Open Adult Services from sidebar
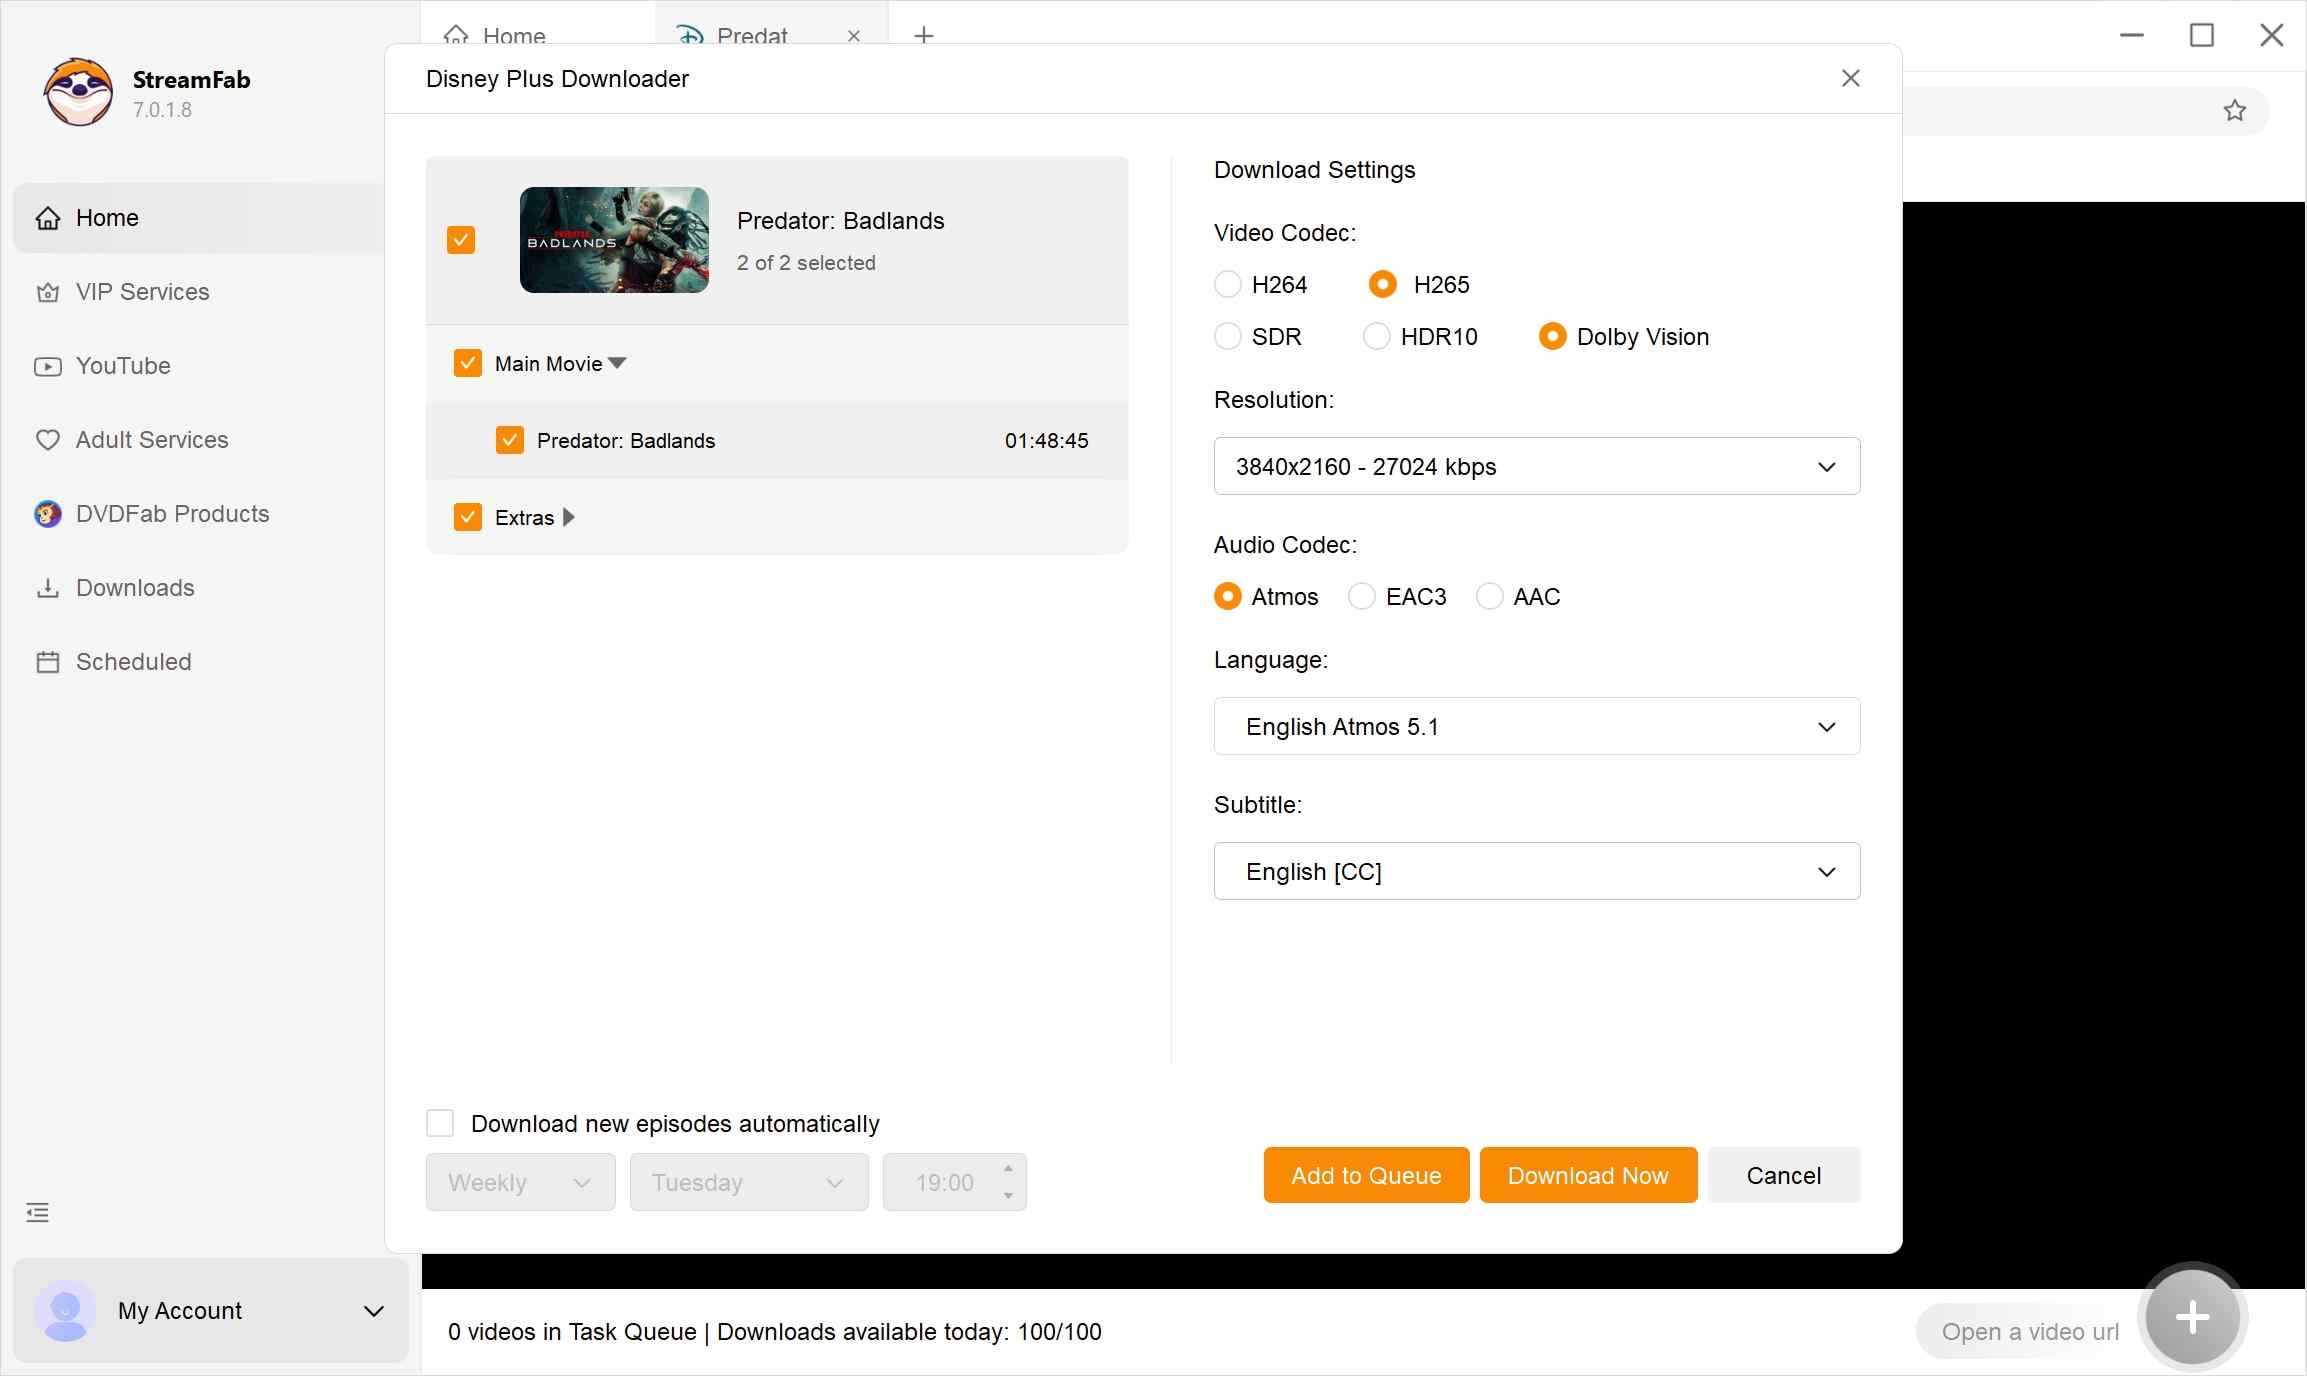The width and height of the screenshot is (2307, 1376). (x=151, y=439)
